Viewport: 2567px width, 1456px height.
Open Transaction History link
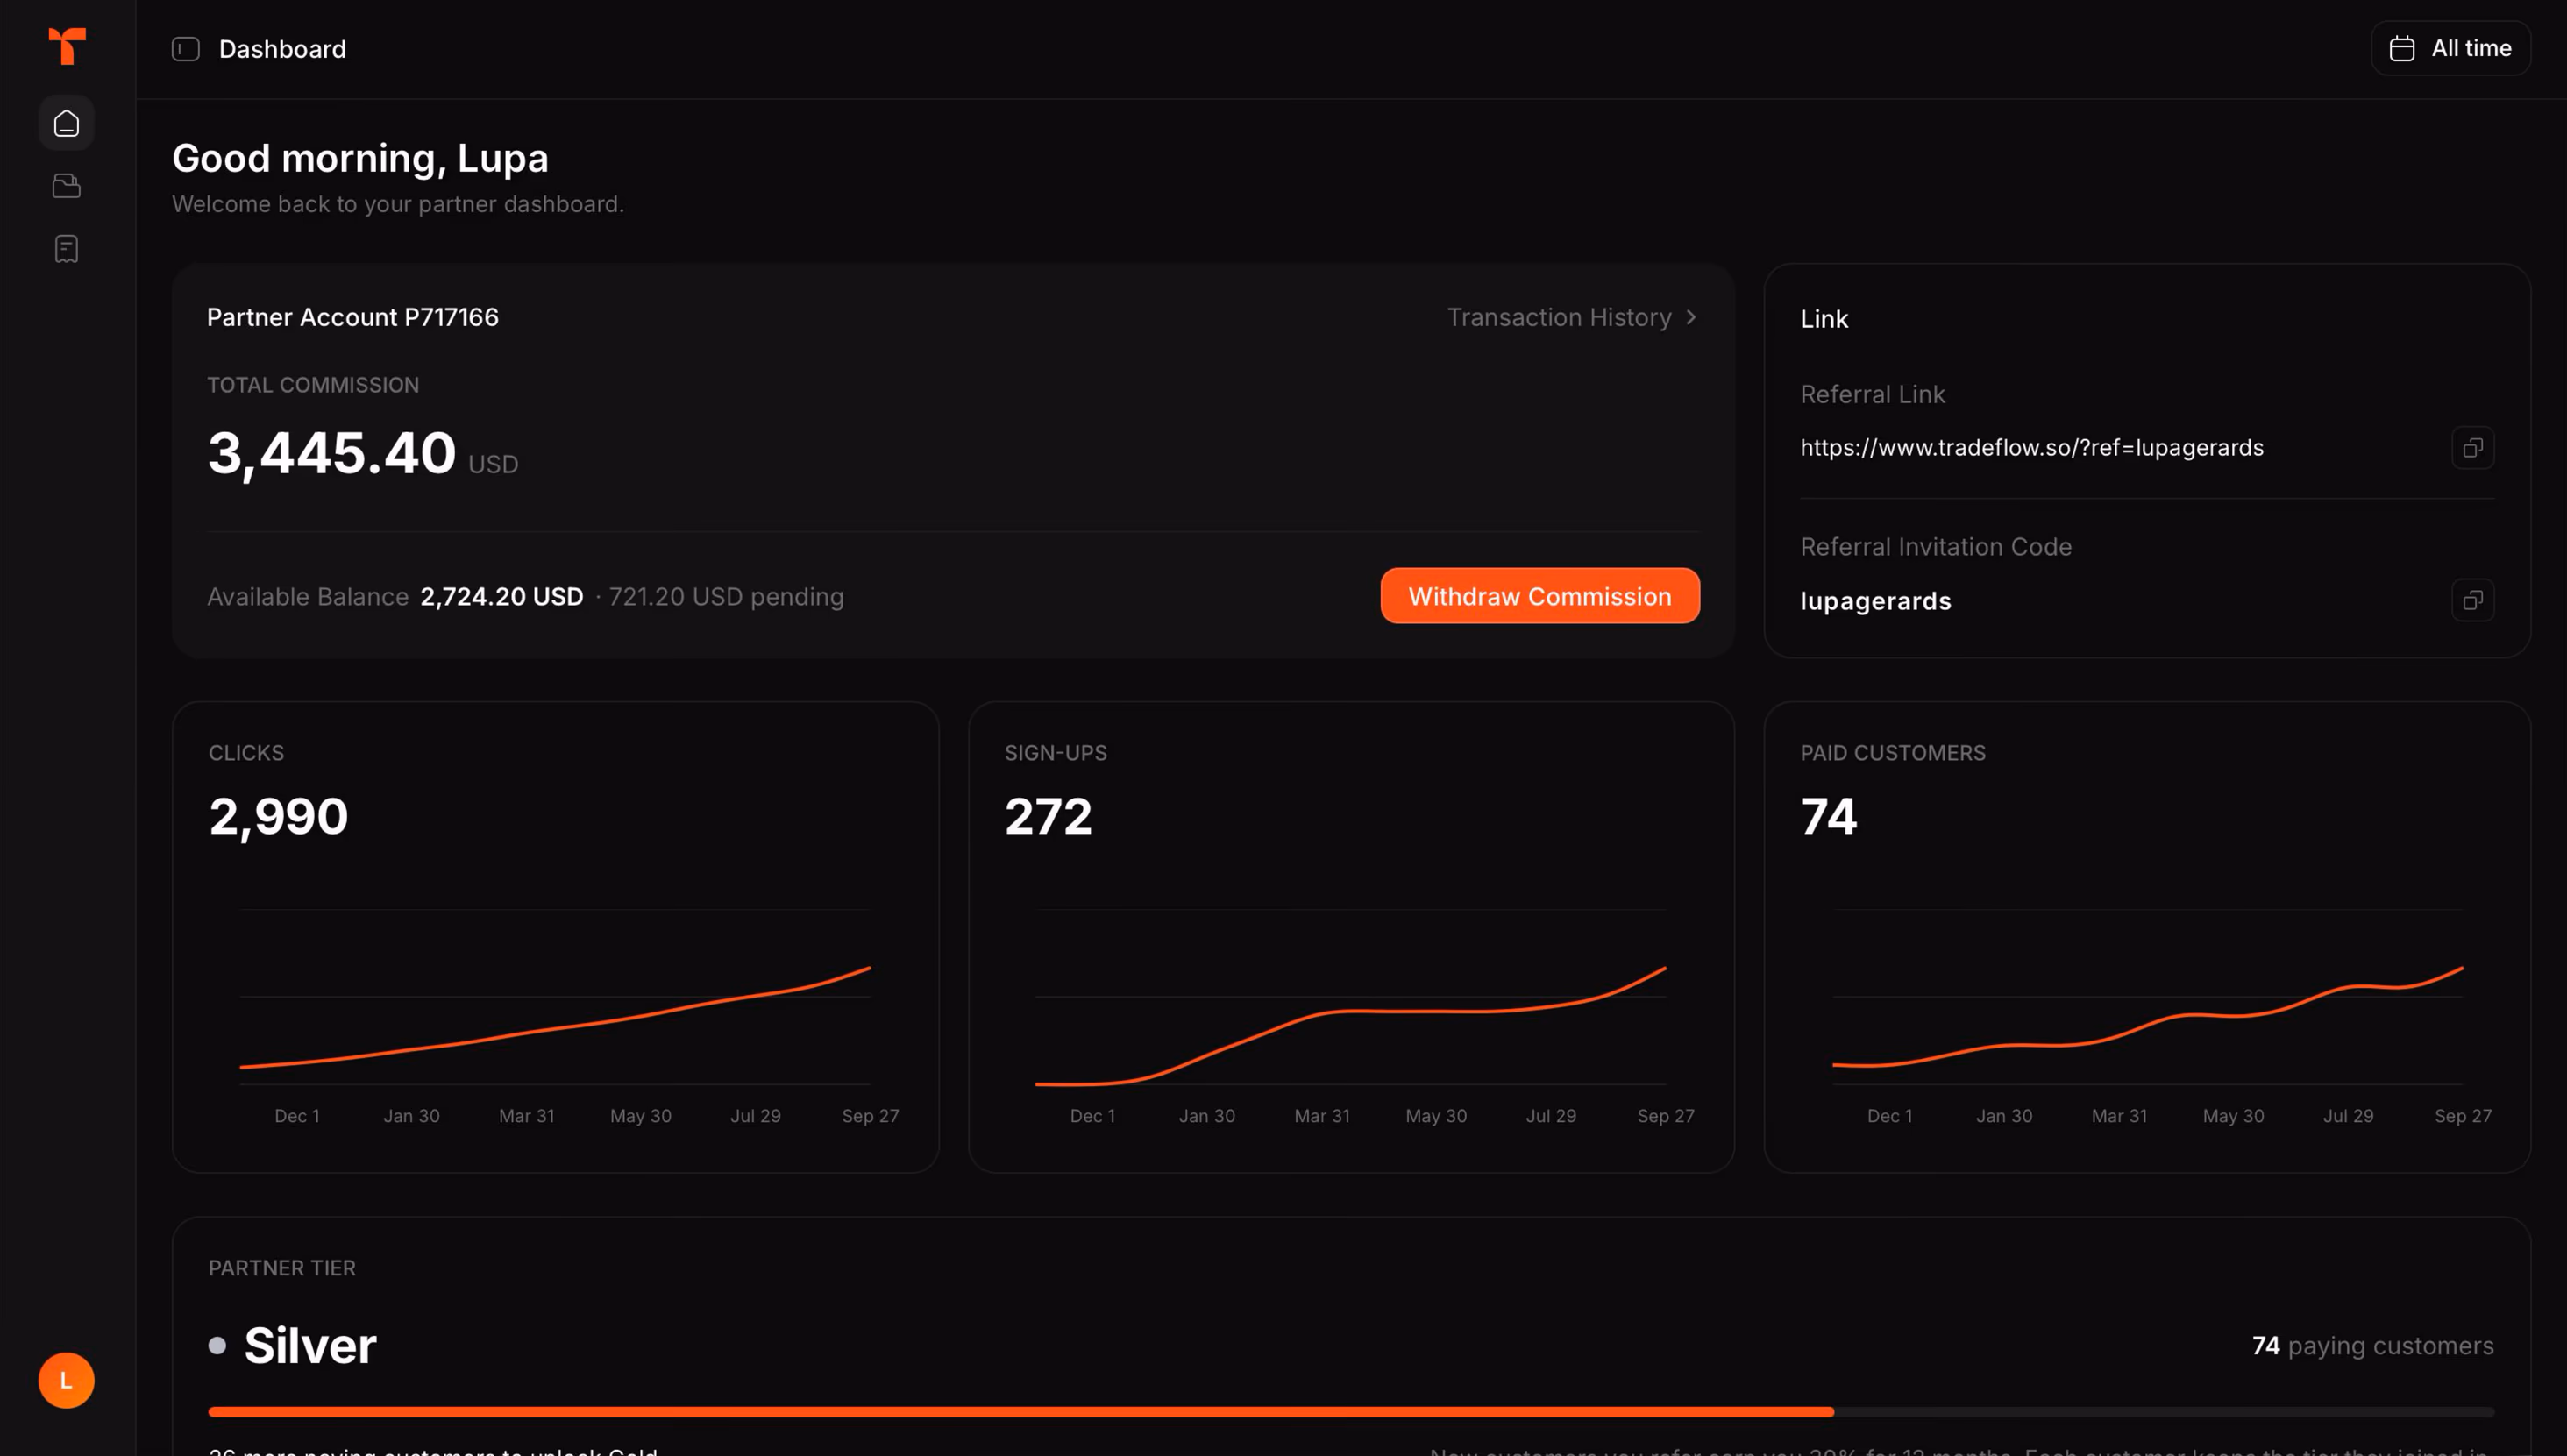1572,317
